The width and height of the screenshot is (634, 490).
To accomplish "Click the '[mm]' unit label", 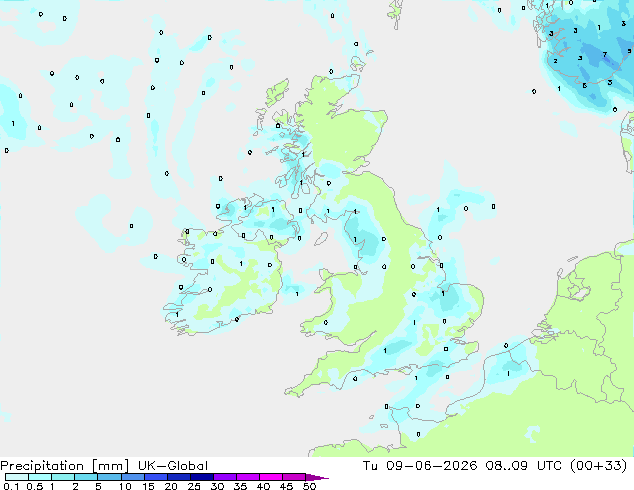I will coord(110,466).
